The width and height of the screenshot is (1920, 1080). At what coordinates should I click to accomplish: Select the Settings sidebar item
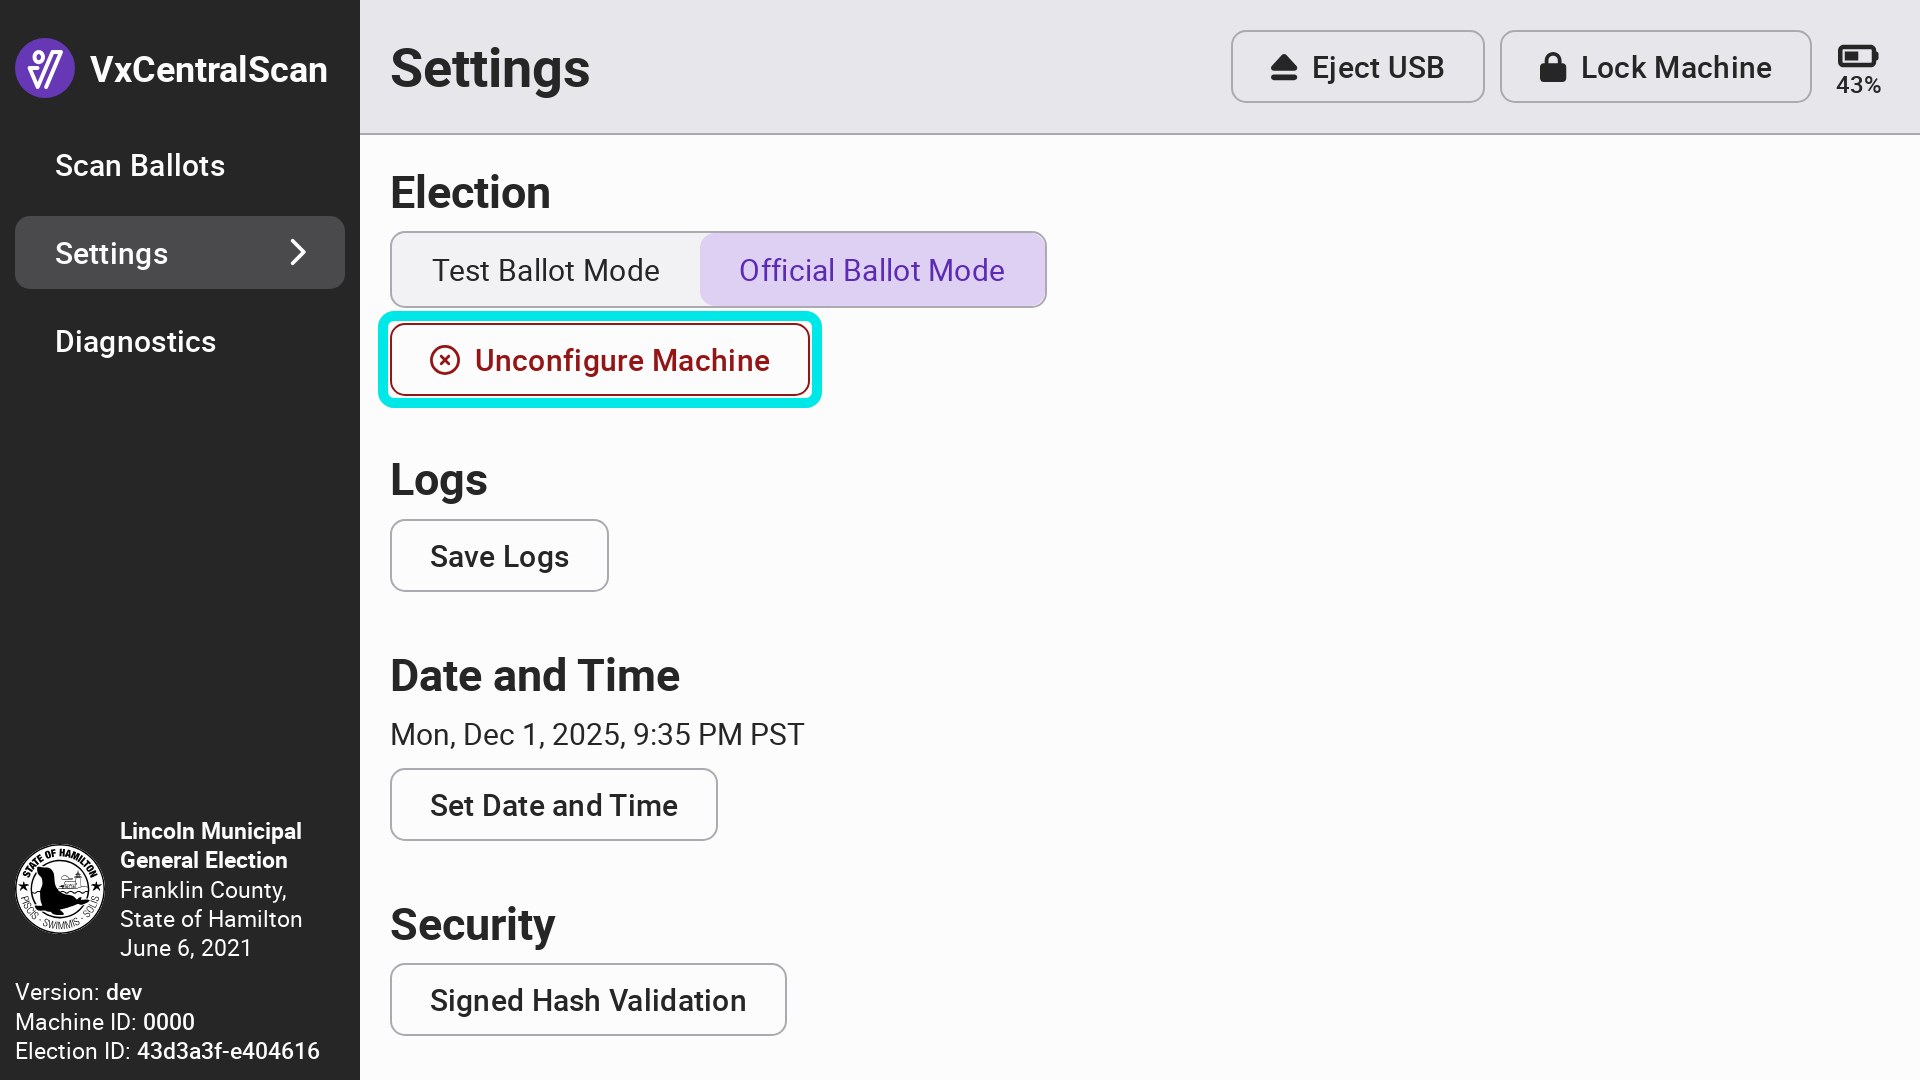(112, 254)
